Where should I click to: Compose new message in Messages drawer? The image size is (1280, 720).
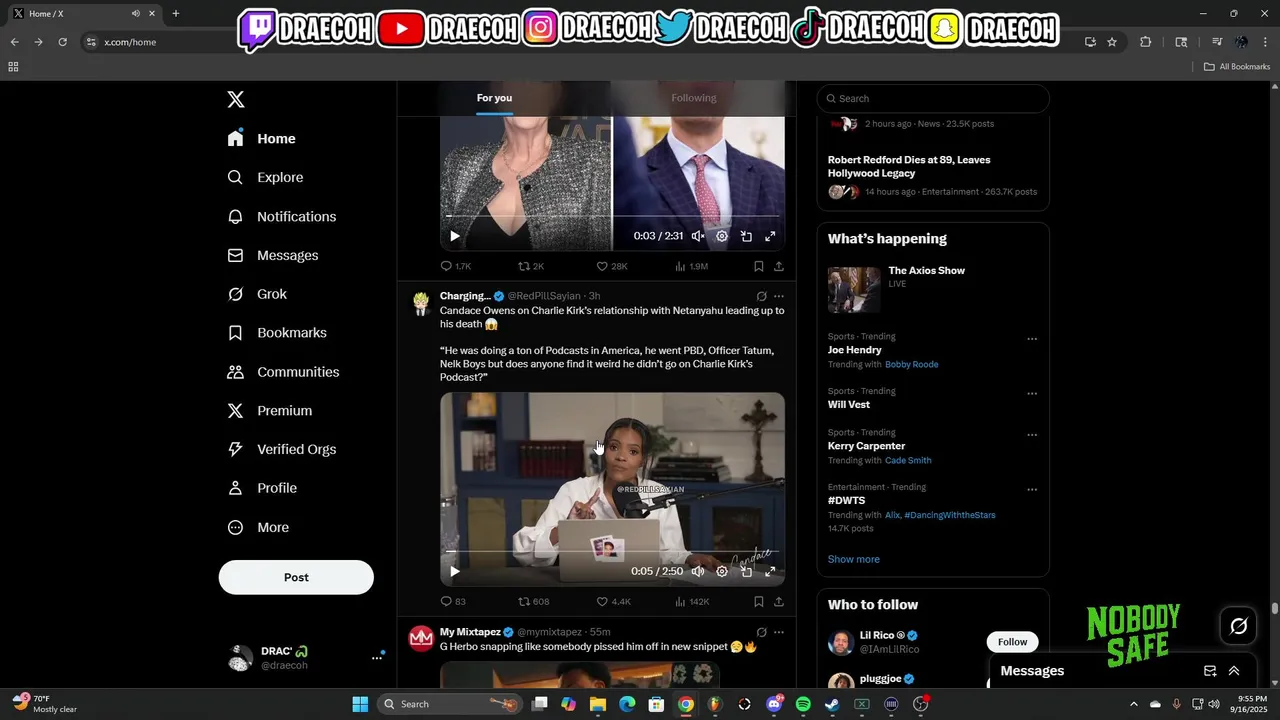1210,671
